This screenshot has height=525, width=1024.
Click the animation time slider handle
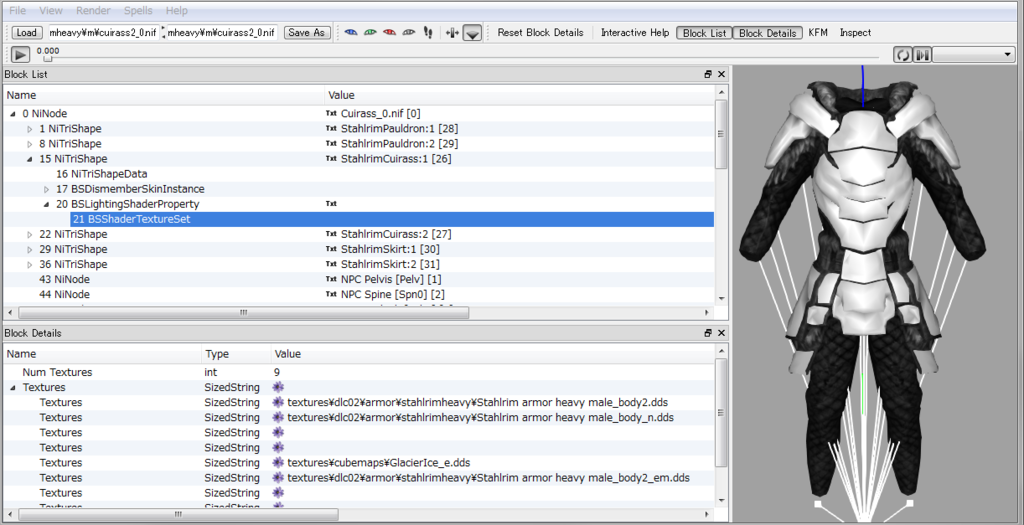click(x=48, y=59)
